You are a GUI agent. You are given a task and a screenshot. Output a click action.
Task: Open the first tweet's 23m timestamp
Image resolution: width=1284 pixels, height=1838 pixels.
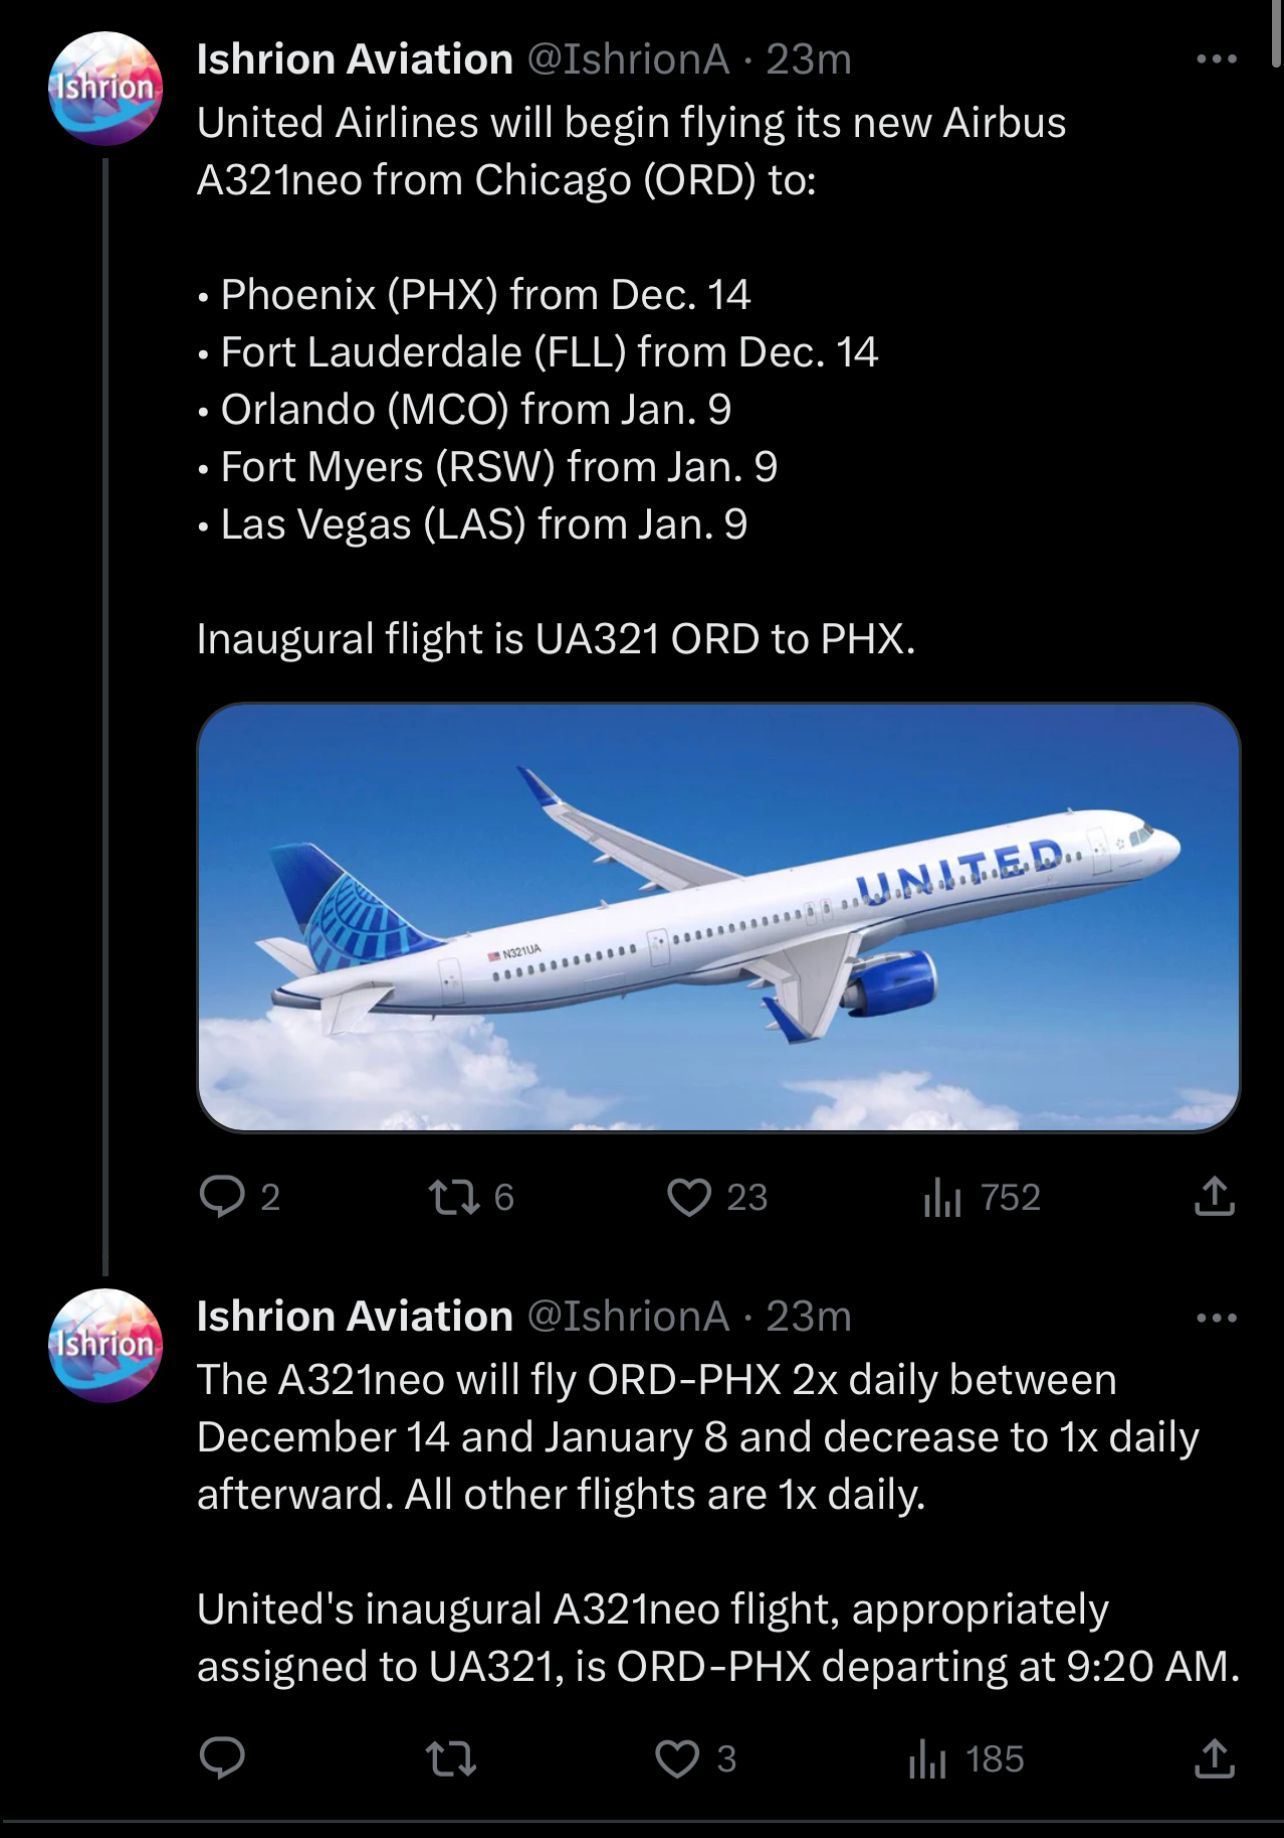click(x=808, y=60)
